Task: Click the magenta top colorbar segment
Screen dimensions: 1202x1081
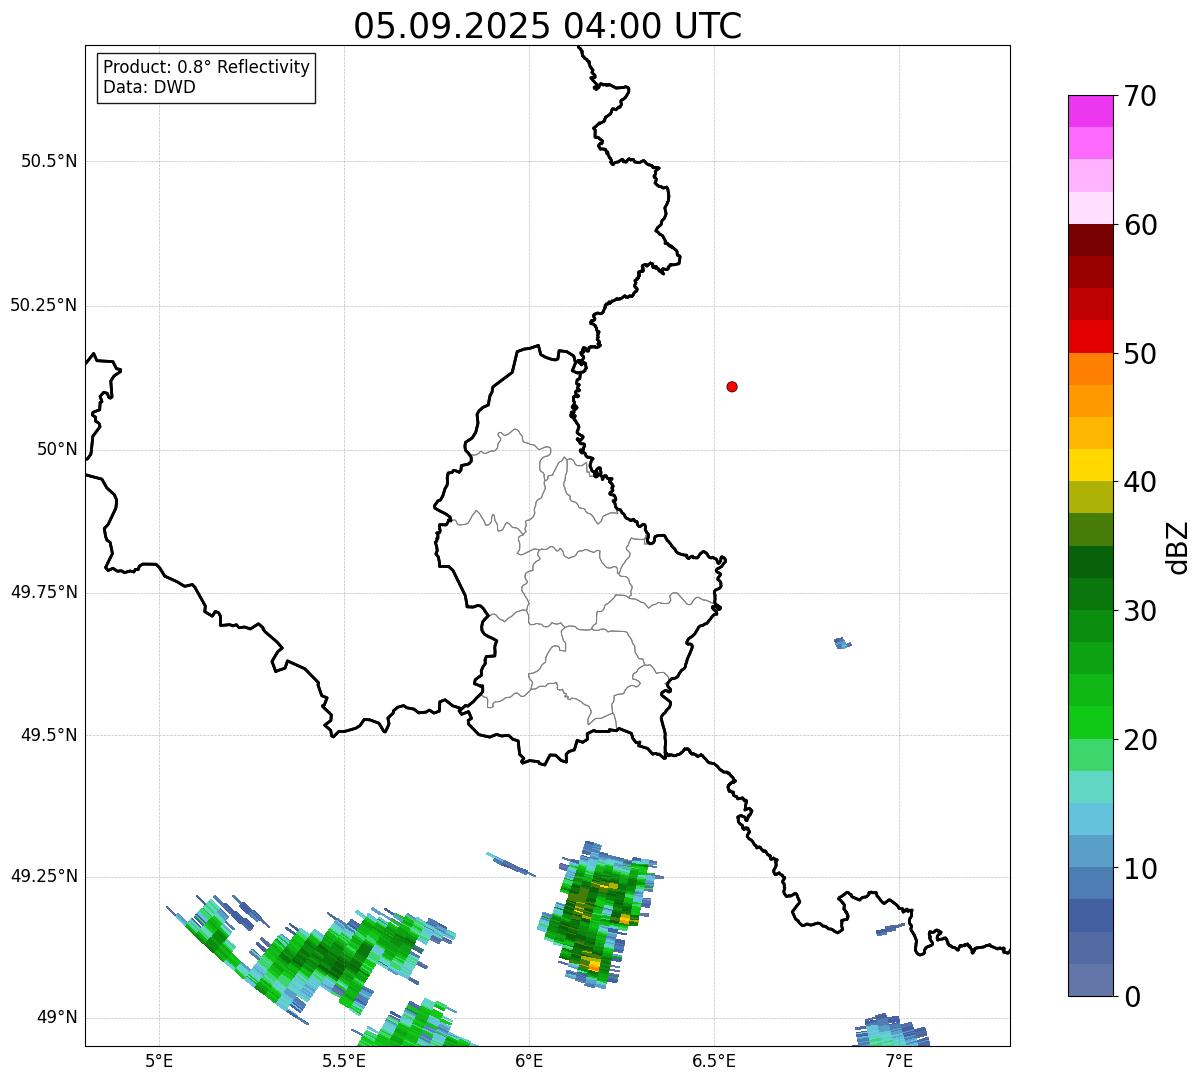Action: (x=1091, y=111)
